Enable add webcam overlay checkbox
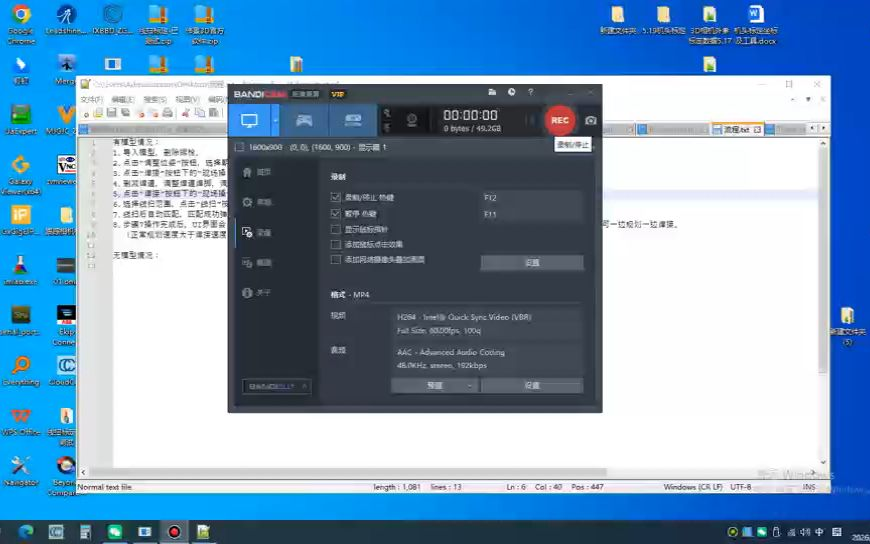 coord(335,259)
